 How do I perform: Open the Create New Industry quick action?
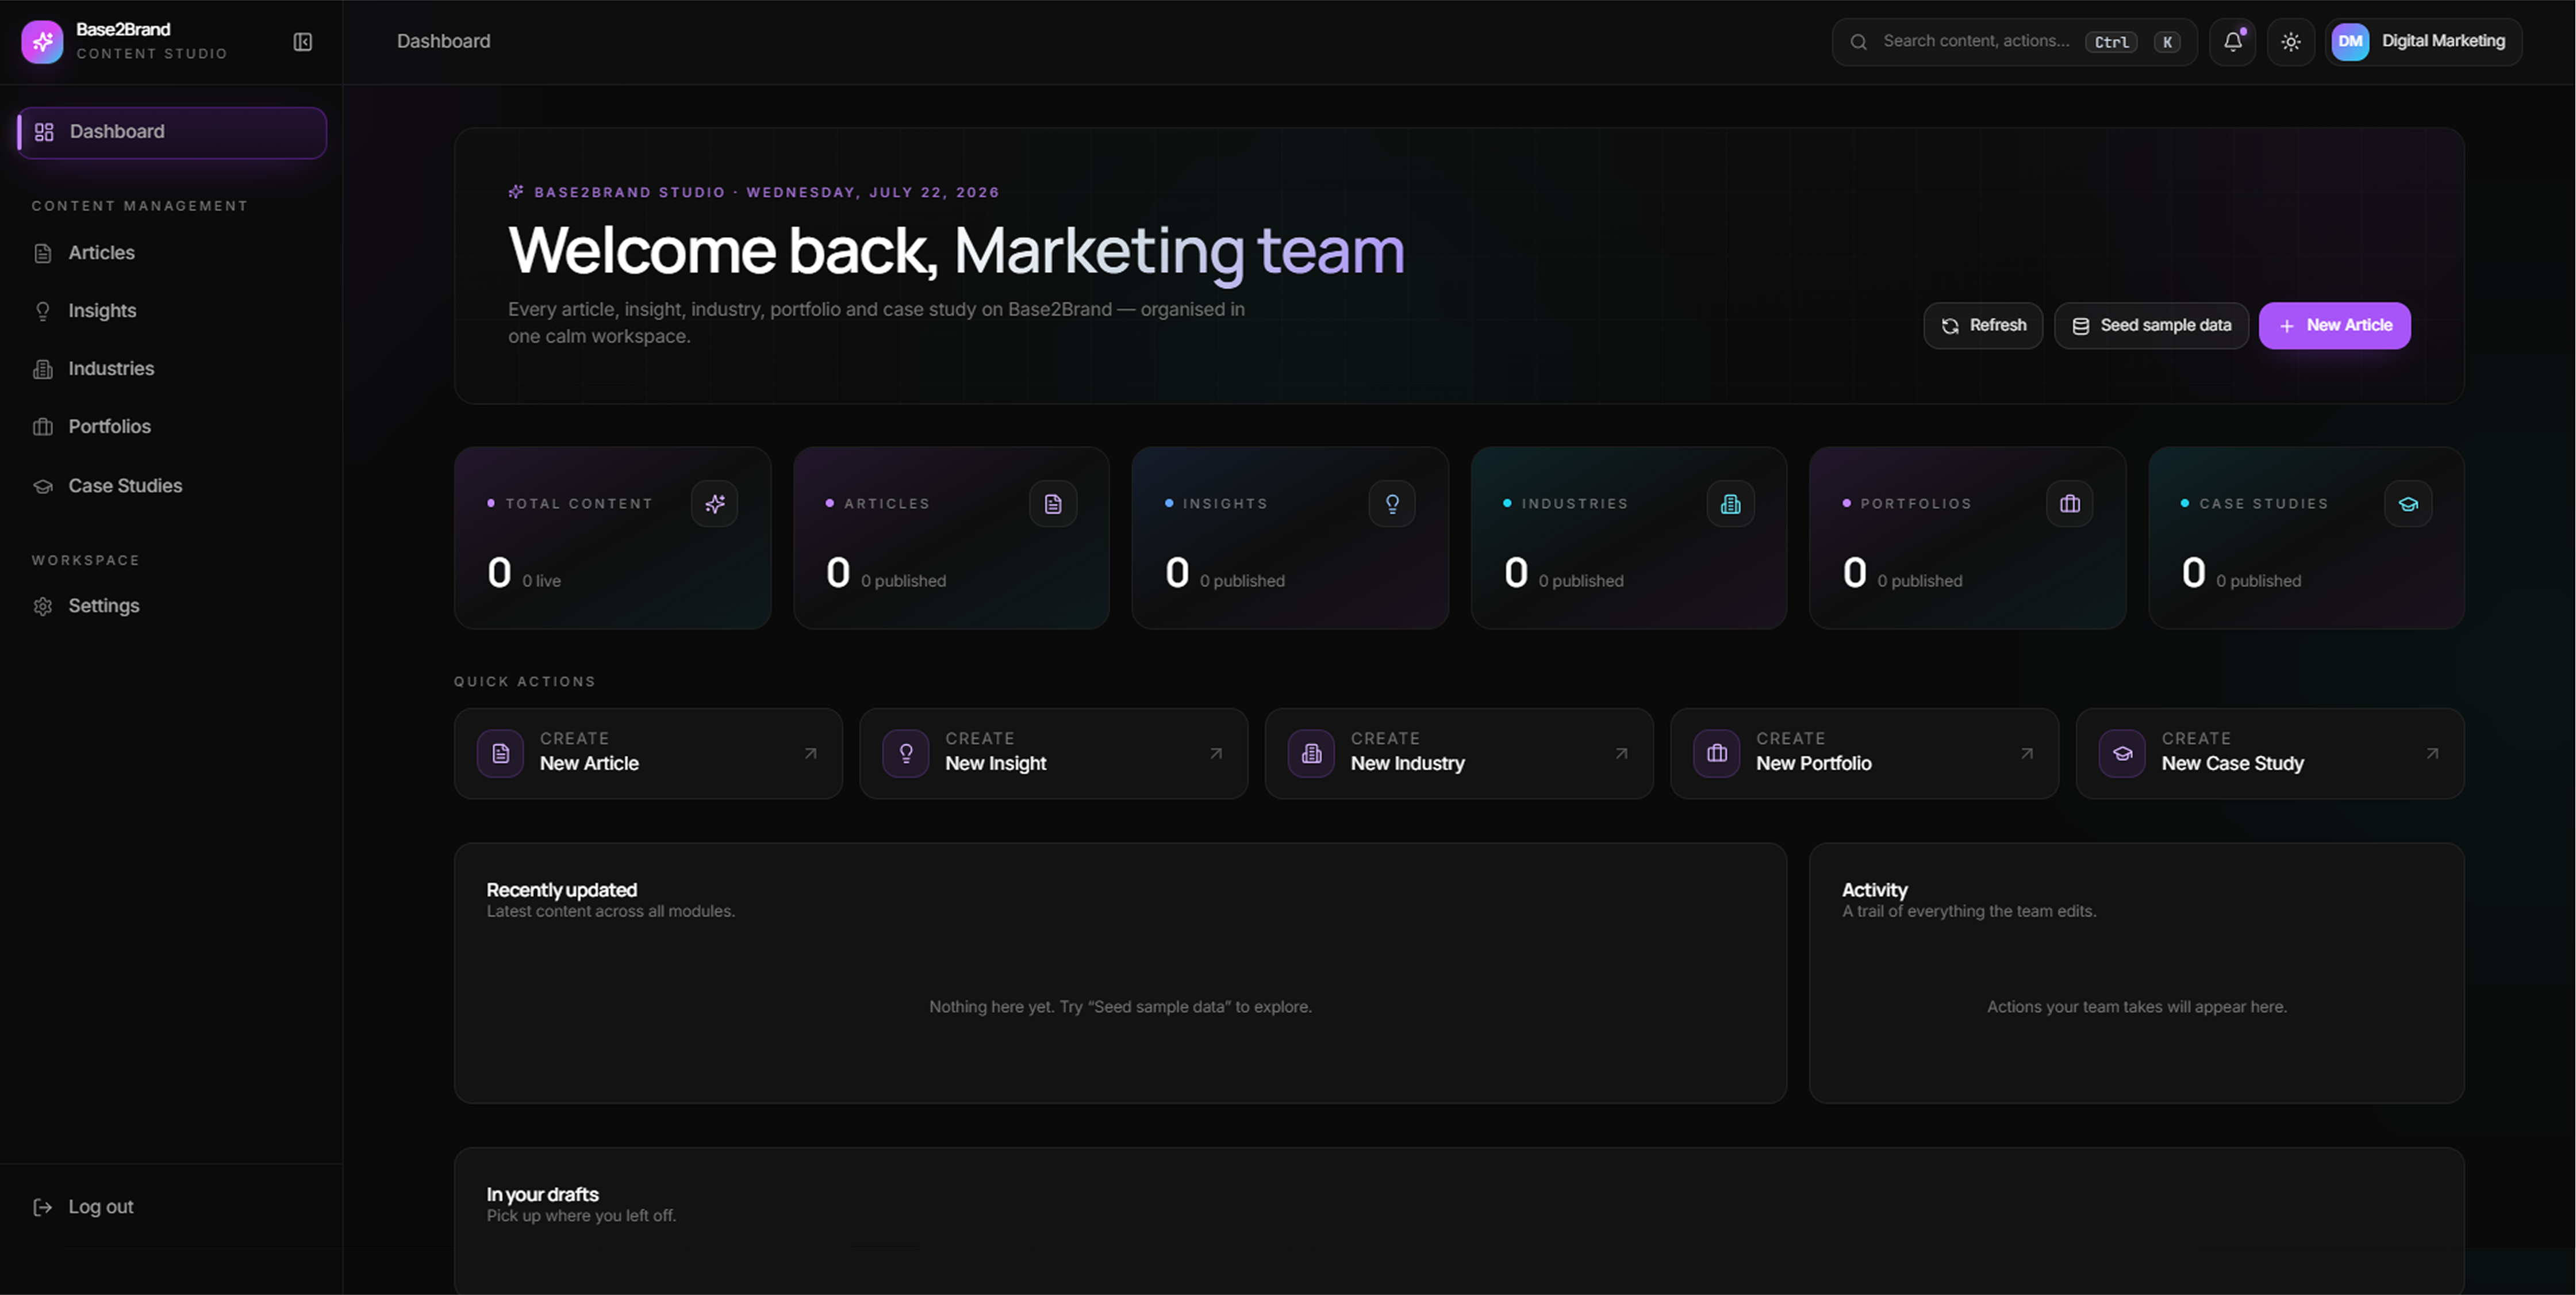coord(1459,753)
